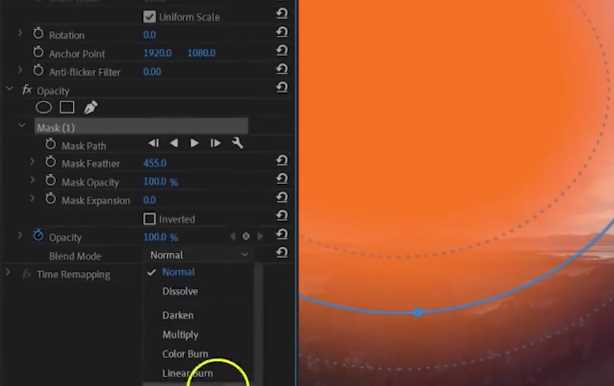Track mask backward one frame
This screenshot has width=614, height=386.
click(x=153, y=143)
